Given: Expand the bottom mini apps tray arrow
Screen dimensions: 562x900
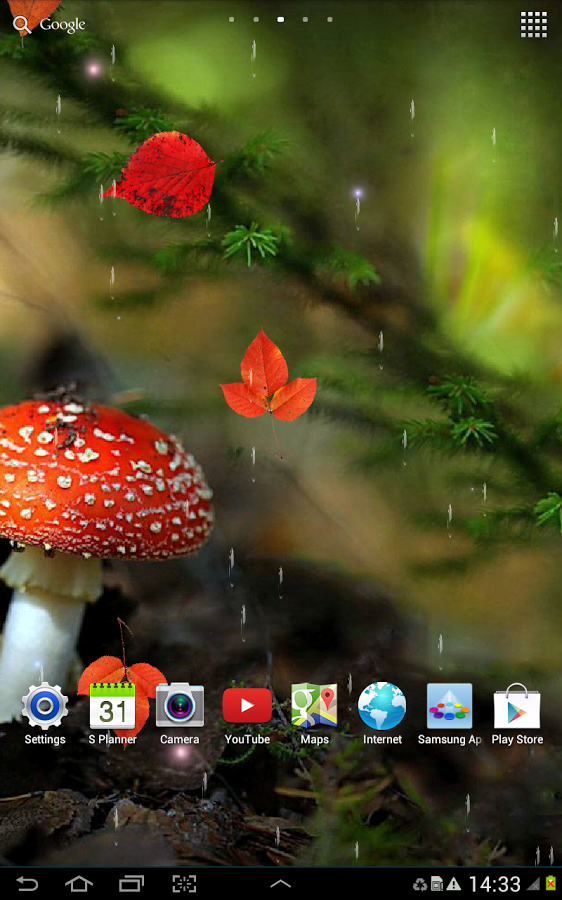Looking at the screenshot, I should [x=280, y=884].
